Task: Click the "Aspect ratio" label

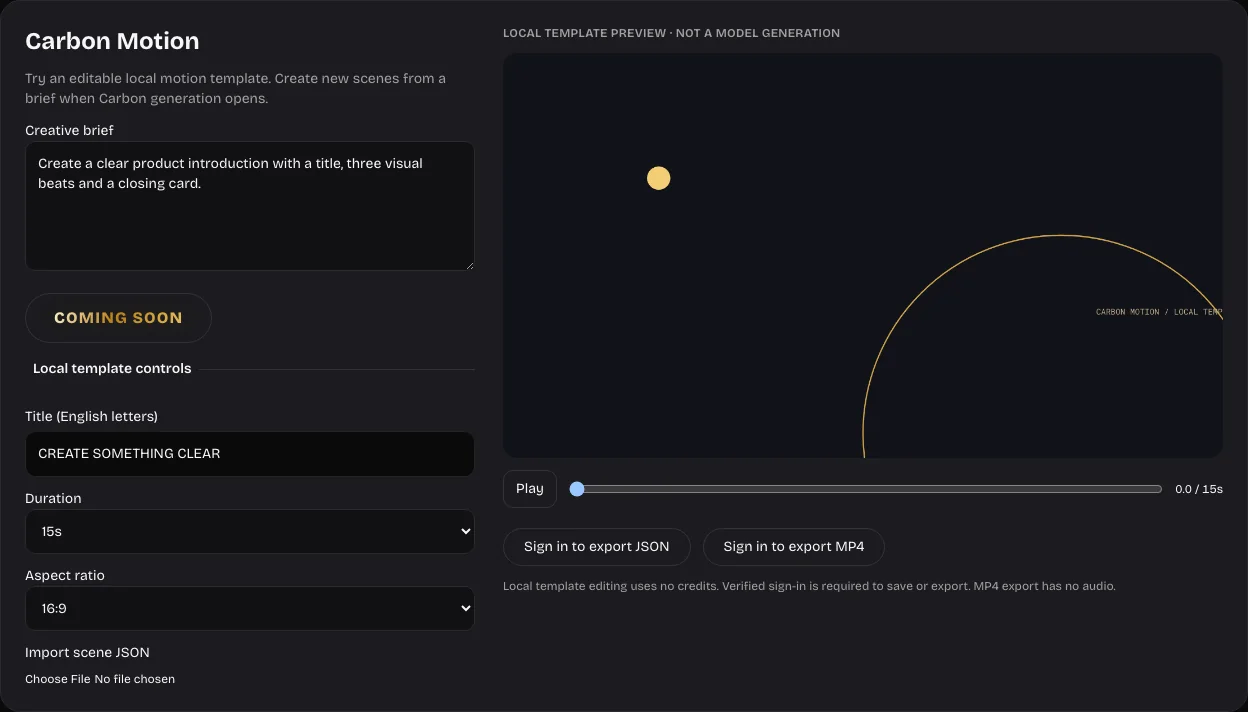Action: point(65,576)
